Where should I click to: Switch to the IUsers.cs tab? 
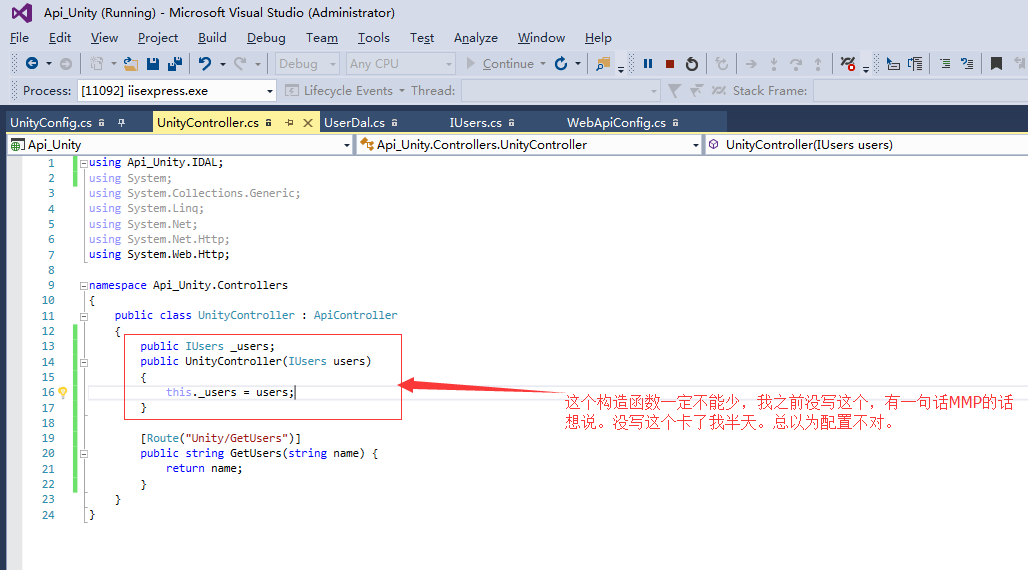(475, 123)
